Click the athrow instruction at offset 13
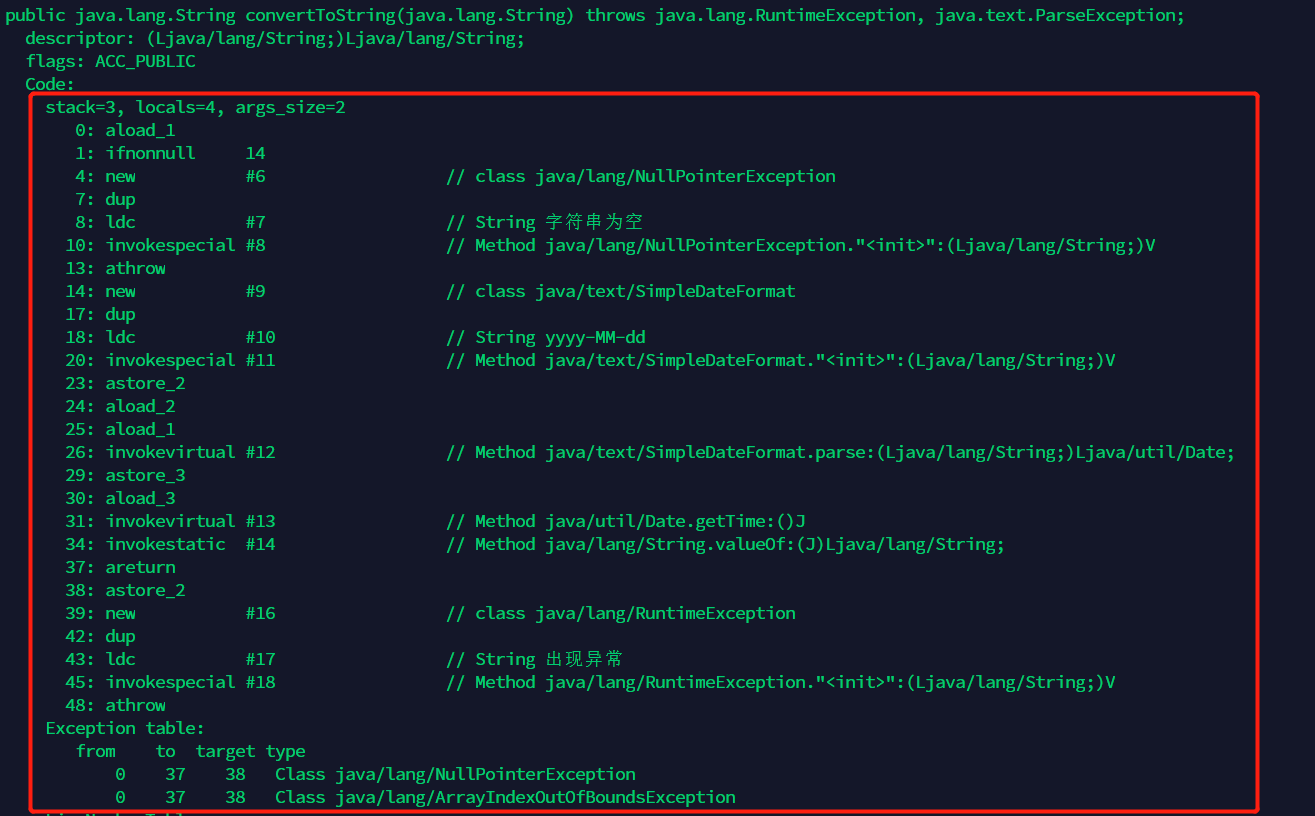 pos(135,268)
